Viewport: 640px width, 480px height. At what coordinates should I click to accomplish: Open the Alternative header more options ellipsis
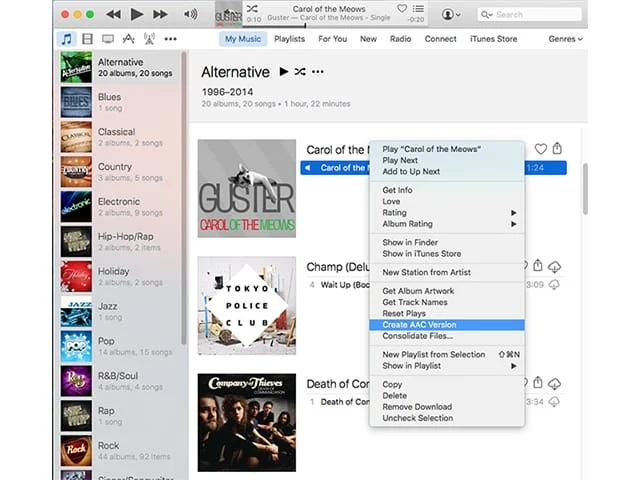pos(318,72)
